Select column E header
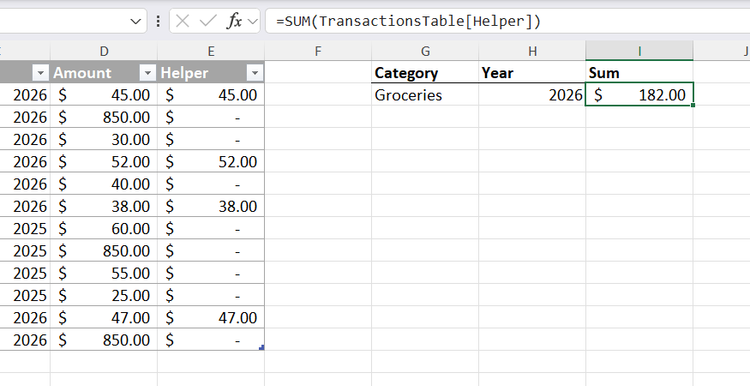 pos(211,51)
